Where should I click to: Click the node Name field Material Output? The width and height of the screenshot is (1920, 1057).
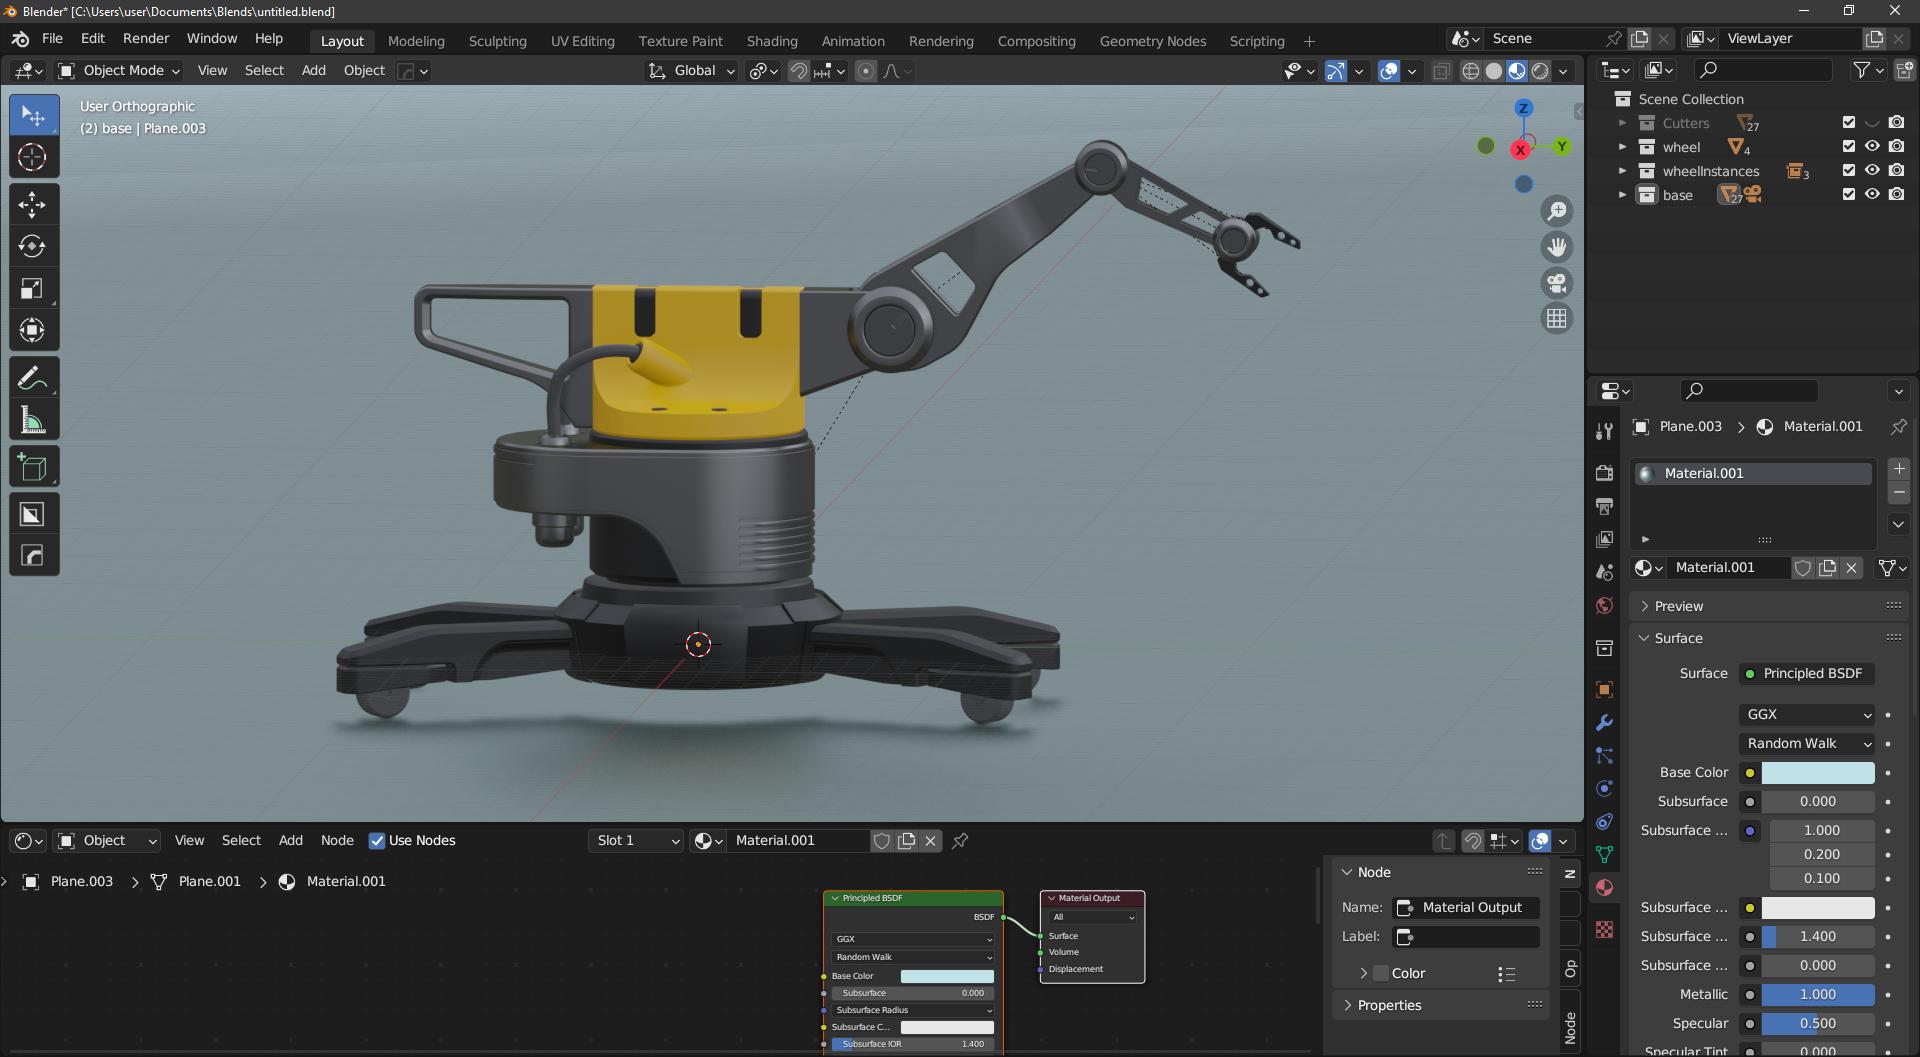[1466, 908]
